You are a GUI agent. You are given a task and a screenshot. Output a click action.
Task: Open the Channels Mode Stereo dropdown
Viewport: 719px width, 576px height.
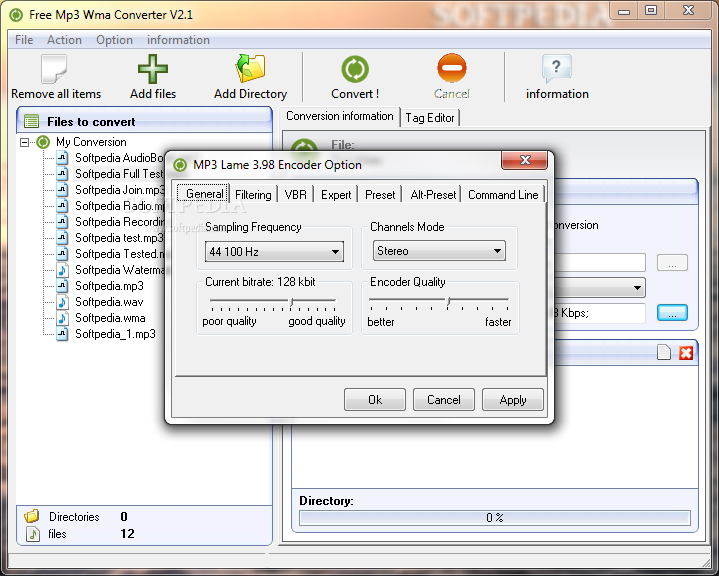439,251
